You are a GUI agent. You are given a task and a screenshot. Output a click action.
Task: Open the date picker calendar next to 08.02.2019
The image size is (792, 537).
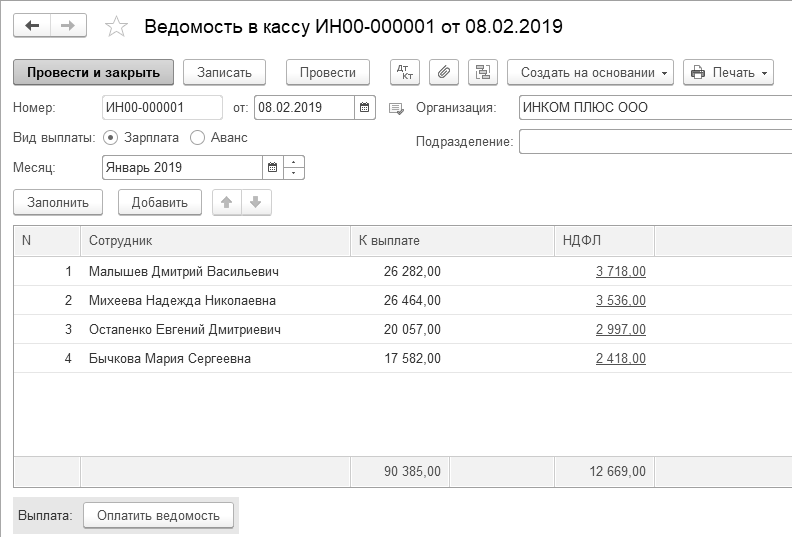click(364, 108)
